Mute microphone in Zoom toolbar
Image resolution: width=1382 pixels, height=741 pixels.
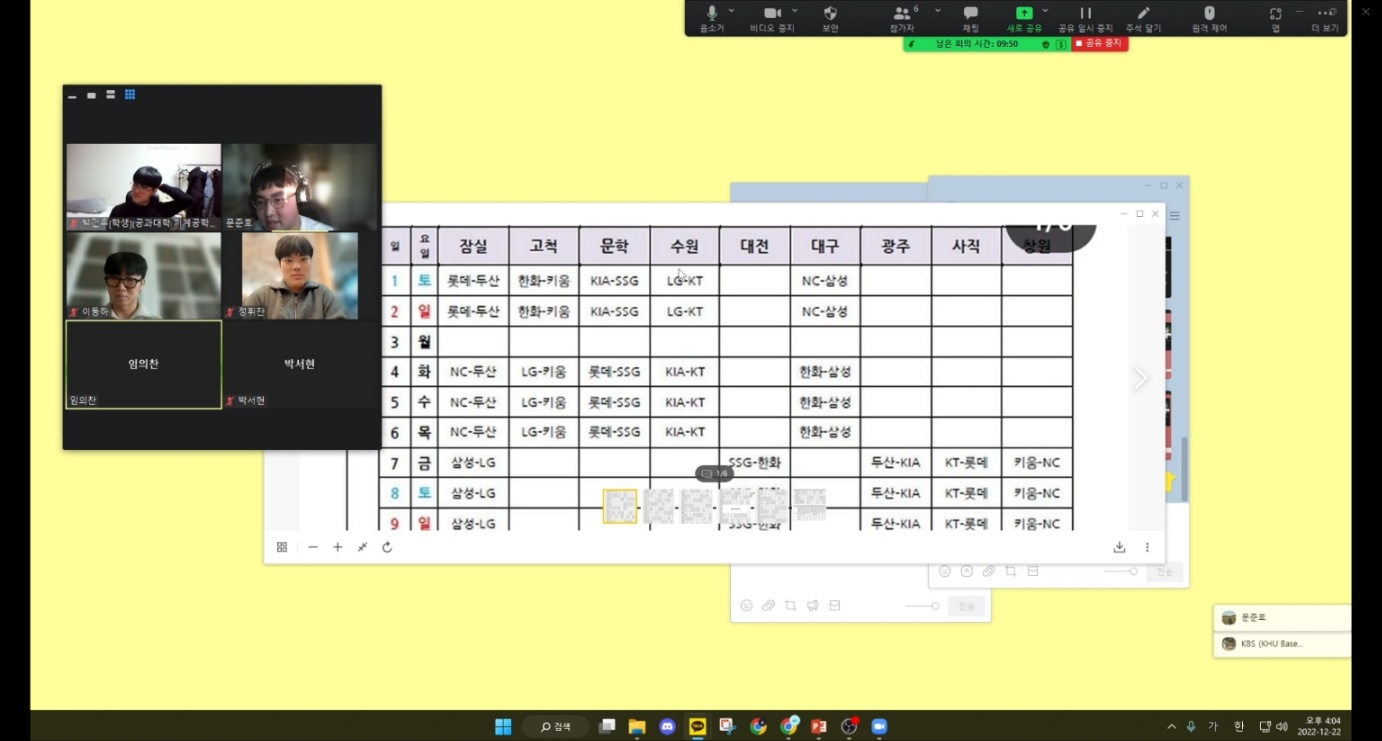tap(712, 17)
